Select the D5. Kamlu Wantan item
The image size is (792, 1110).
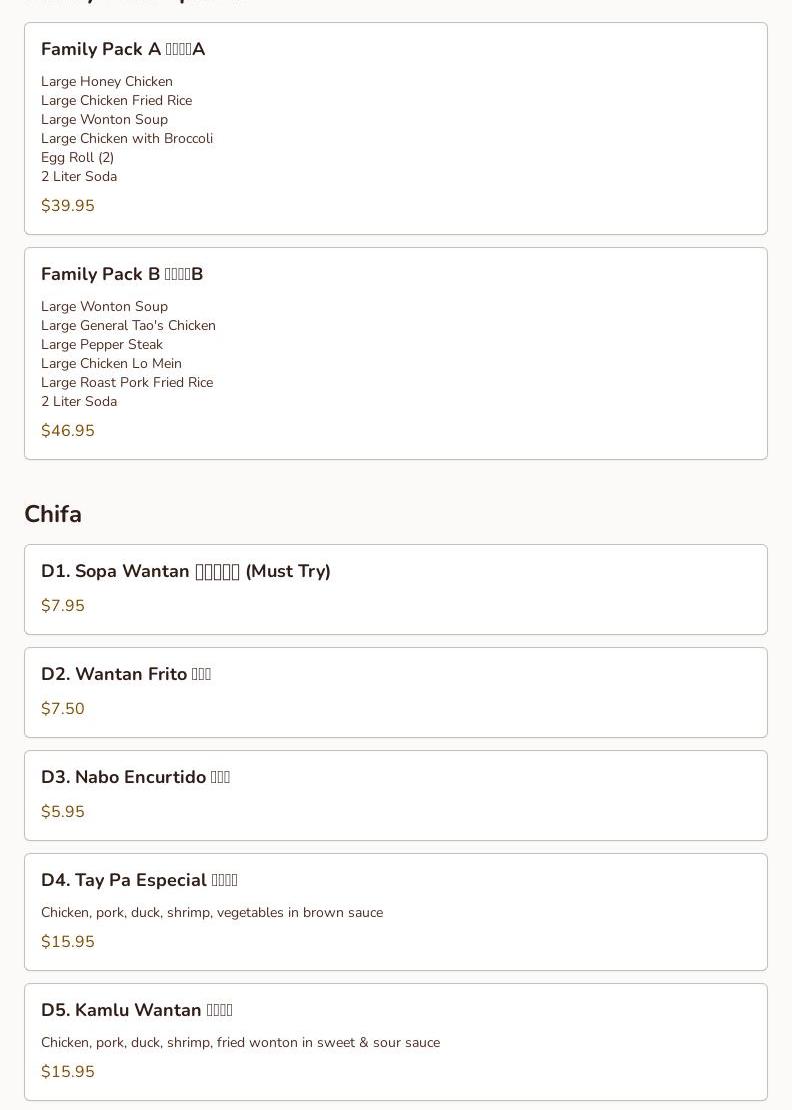(x=396, y=1042)
